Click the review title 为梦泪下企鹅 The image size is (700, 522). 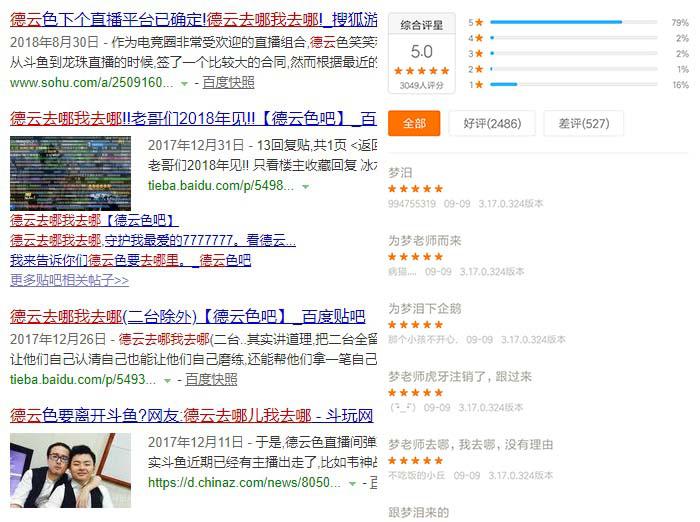425,309
